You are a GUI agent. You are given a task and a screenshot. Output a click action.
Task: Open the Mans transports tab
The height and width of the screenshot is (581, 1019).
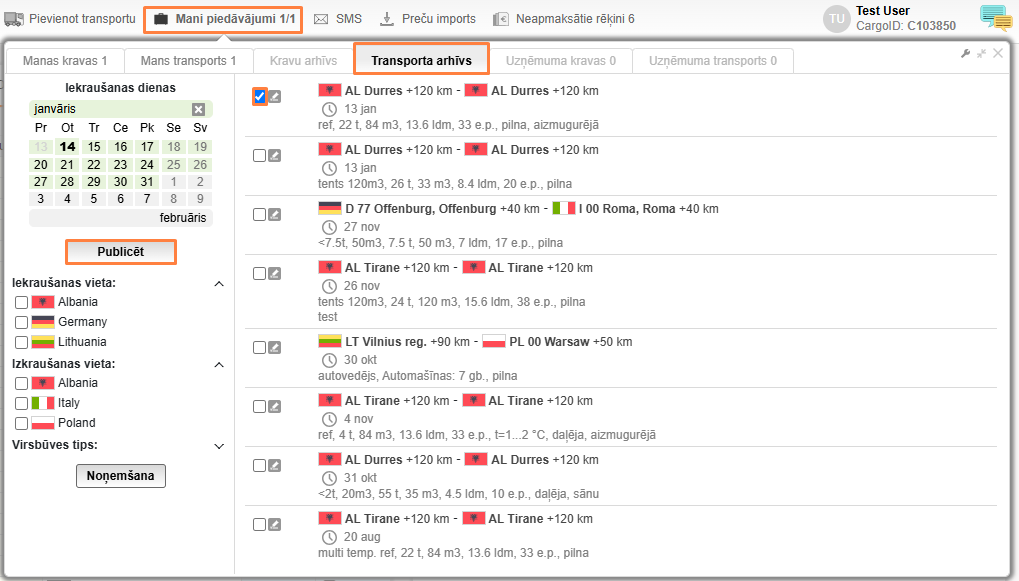pos(189,61)
